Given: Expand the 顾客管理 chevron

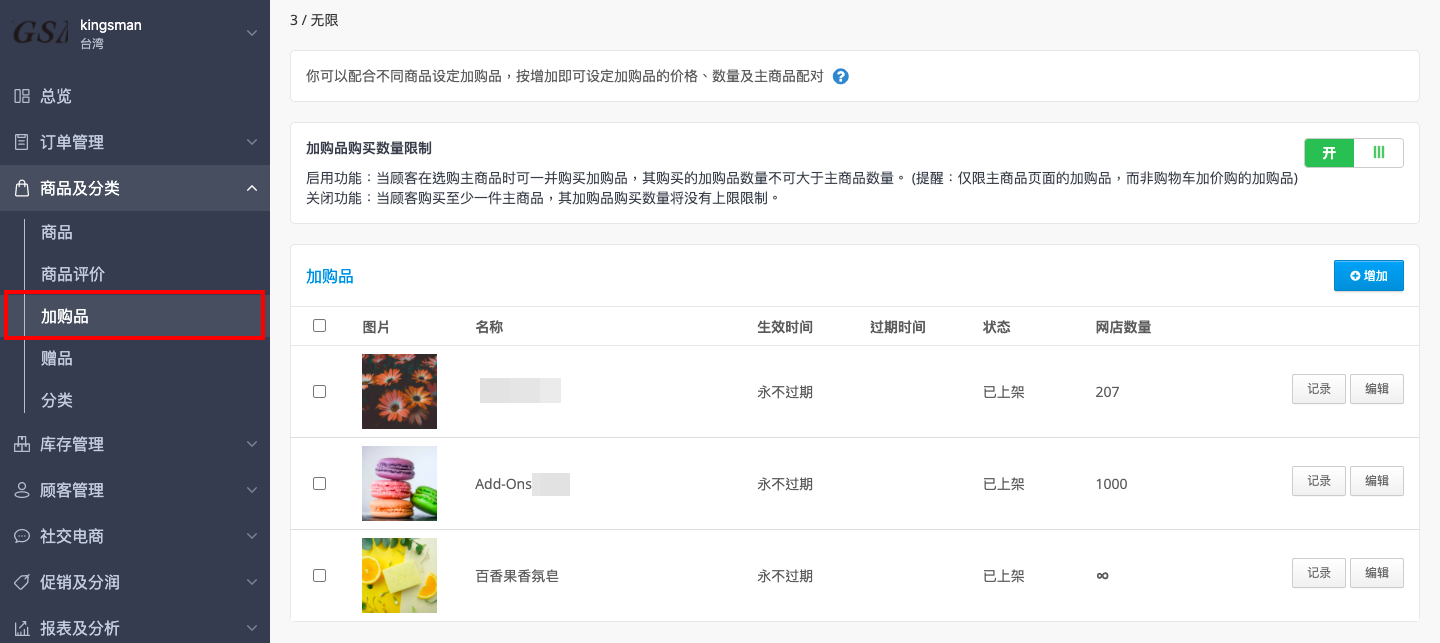Looking at the screenshot, I should click(251, 490).
